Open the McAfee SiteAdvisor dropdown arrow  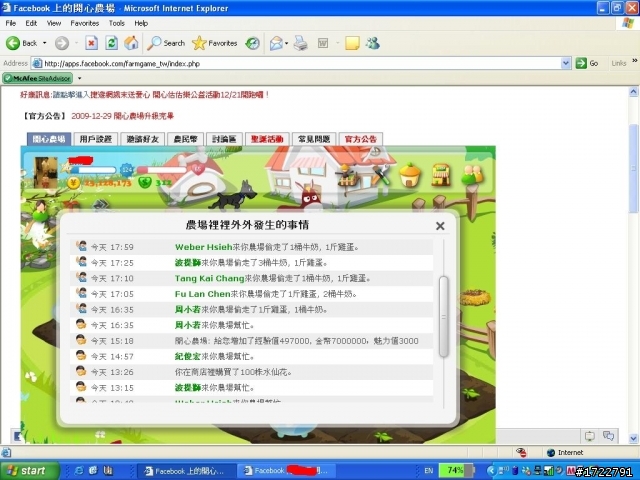pyautogui.click(x=80, y=78)
